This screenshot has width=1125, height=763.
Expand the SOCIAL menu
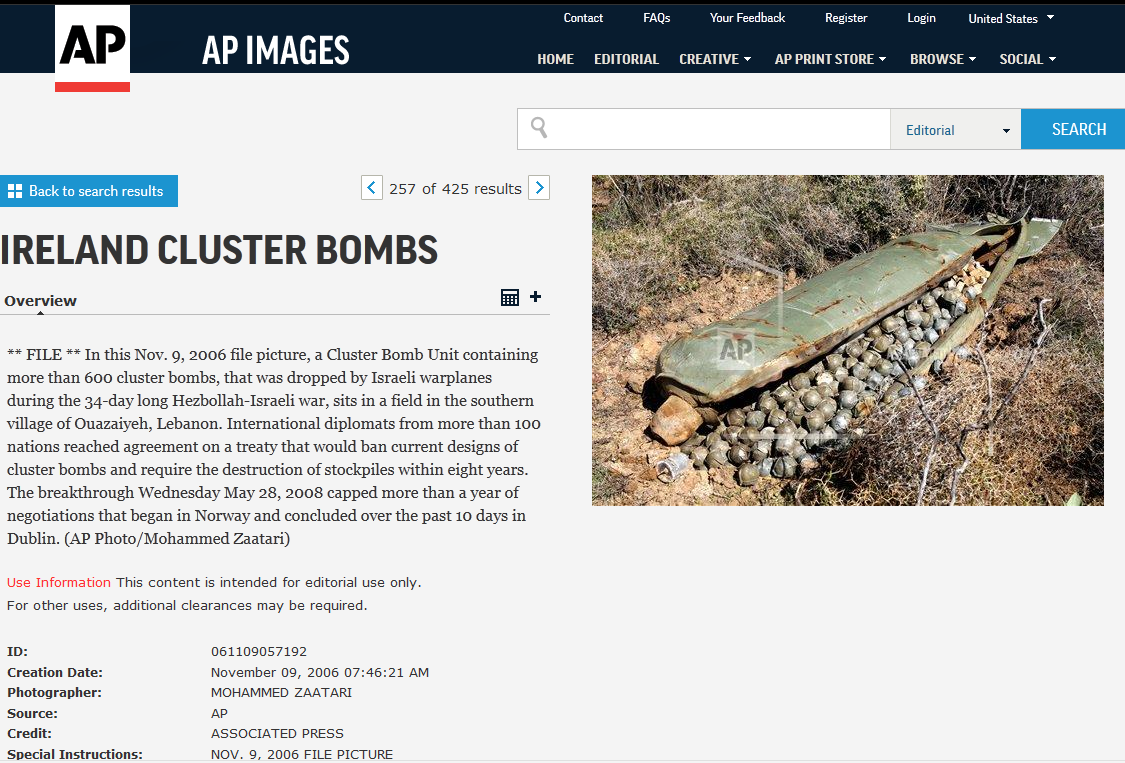pos(1027,59)
